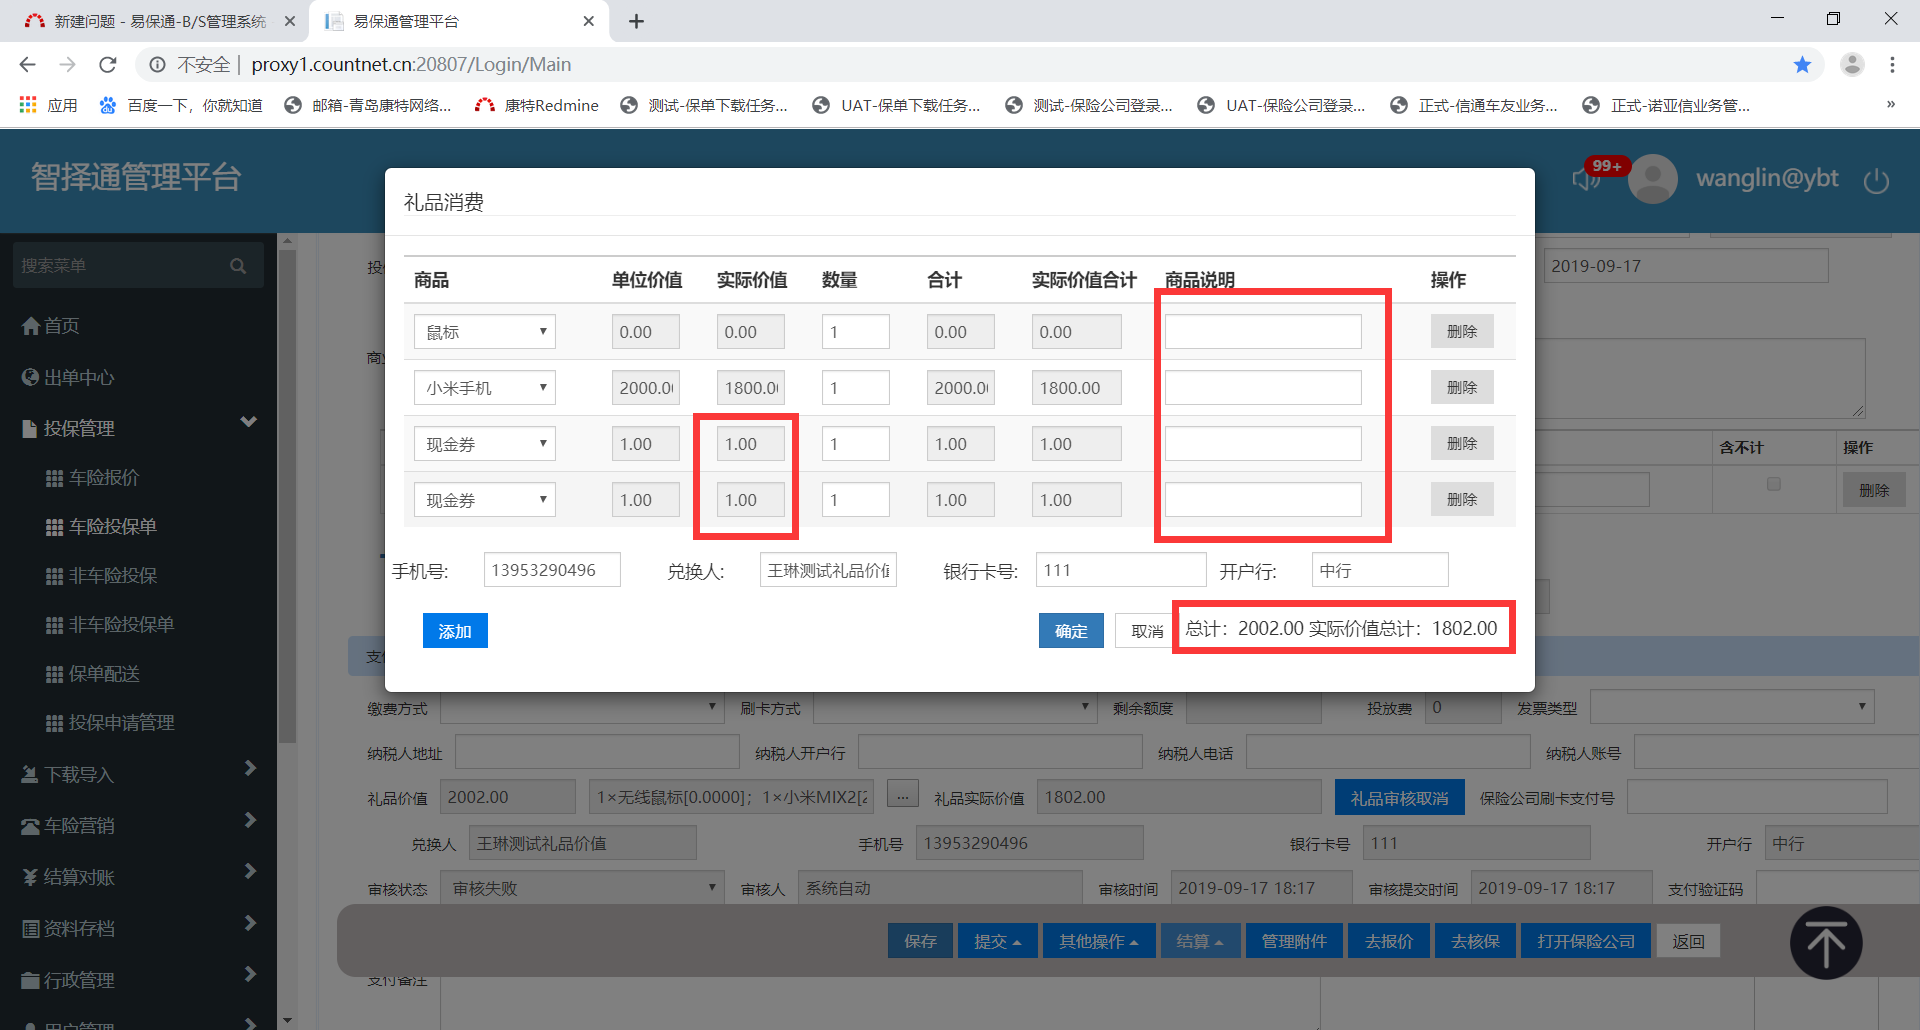
Task: Click the 兑换人 input in the dialog
Action: [x=828, y=570]
